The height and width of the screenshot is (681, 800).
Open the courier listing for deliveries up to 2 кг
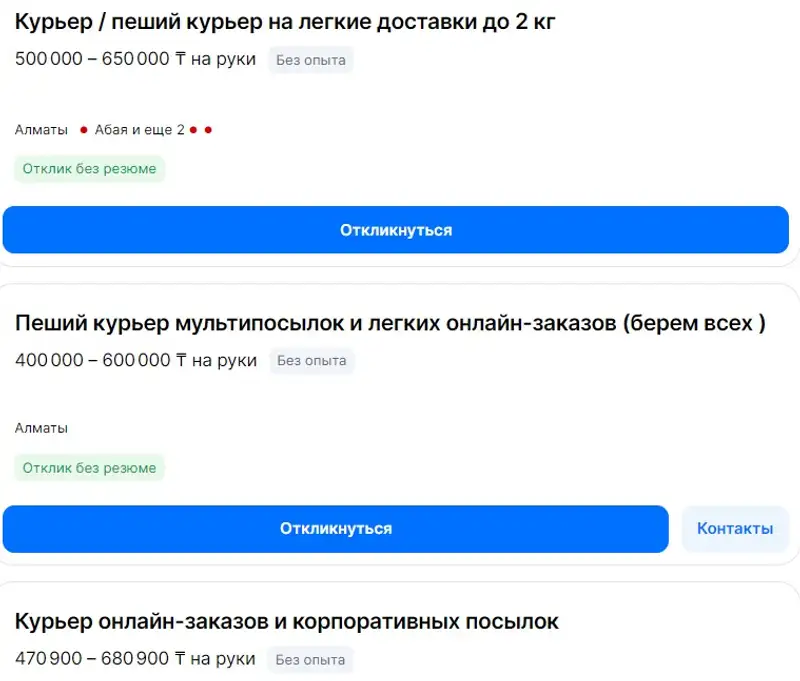click(x=285, y=22)
